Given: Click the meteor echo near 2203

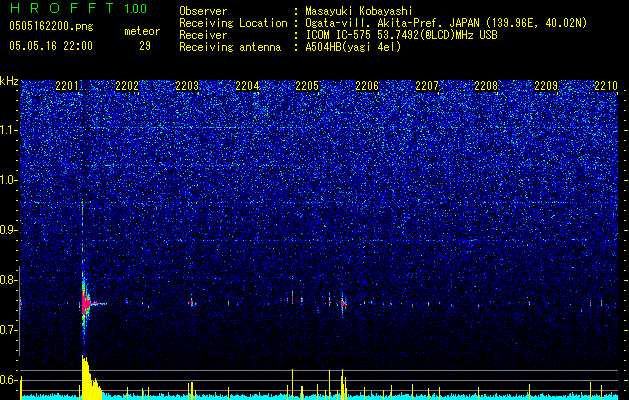Looking at the screenshot, I should pos(192,303).
